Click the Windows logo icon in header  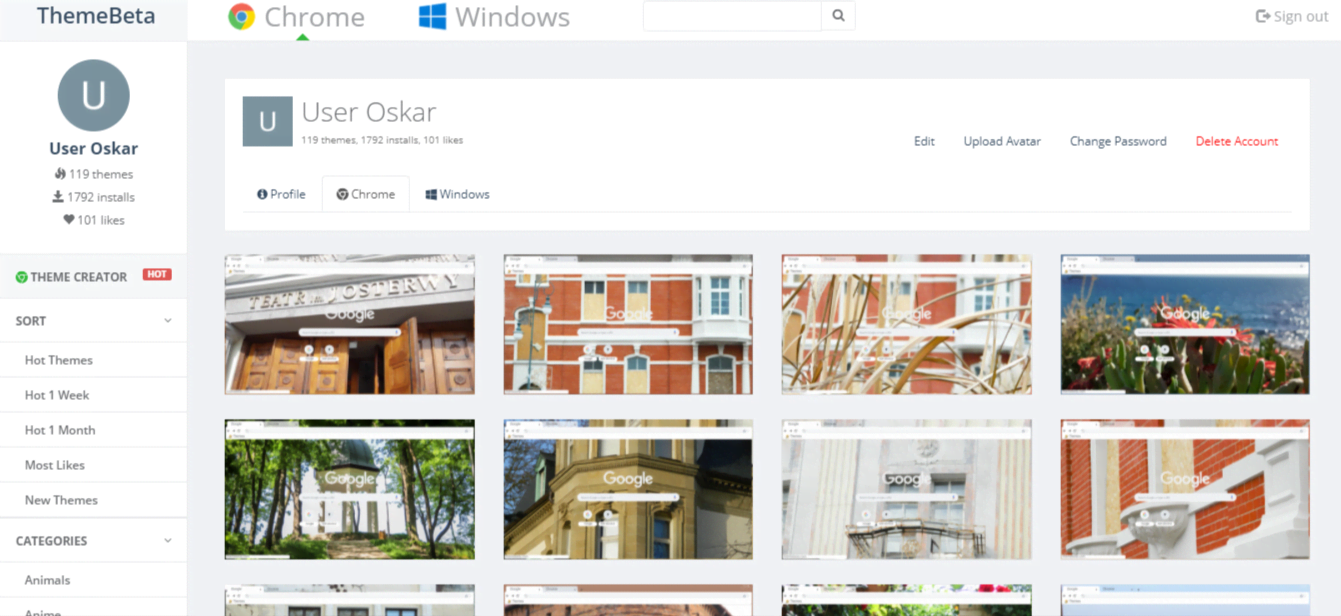[x=432, y=17]
